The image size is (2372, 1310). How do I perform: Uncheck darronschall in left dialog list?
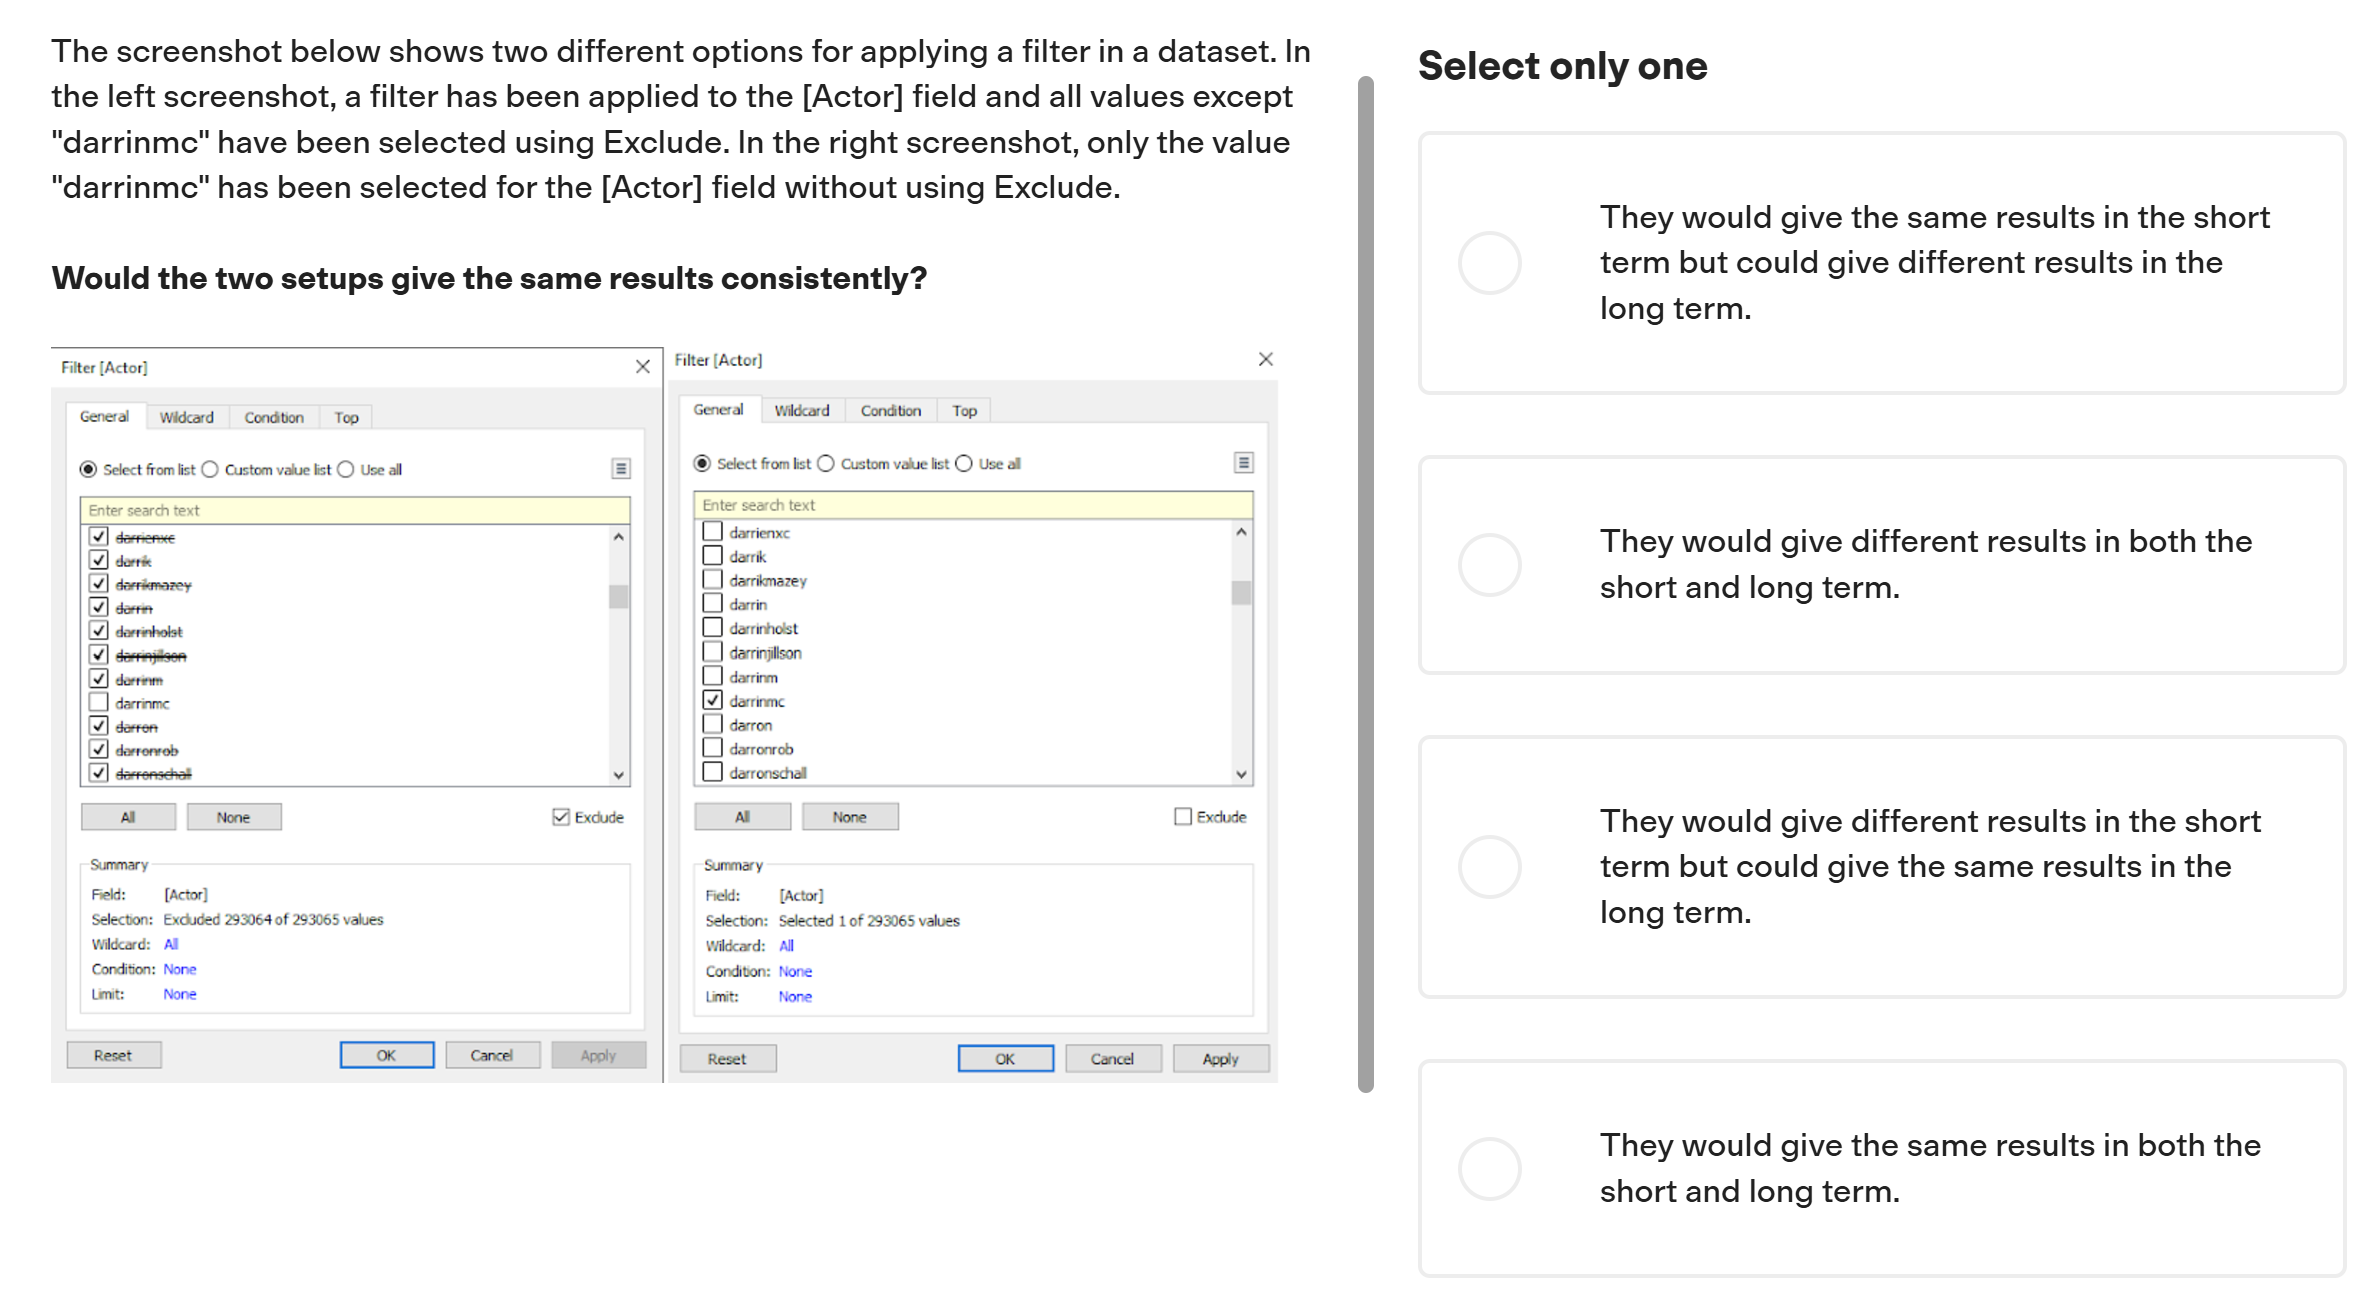(x=99, y=773)
